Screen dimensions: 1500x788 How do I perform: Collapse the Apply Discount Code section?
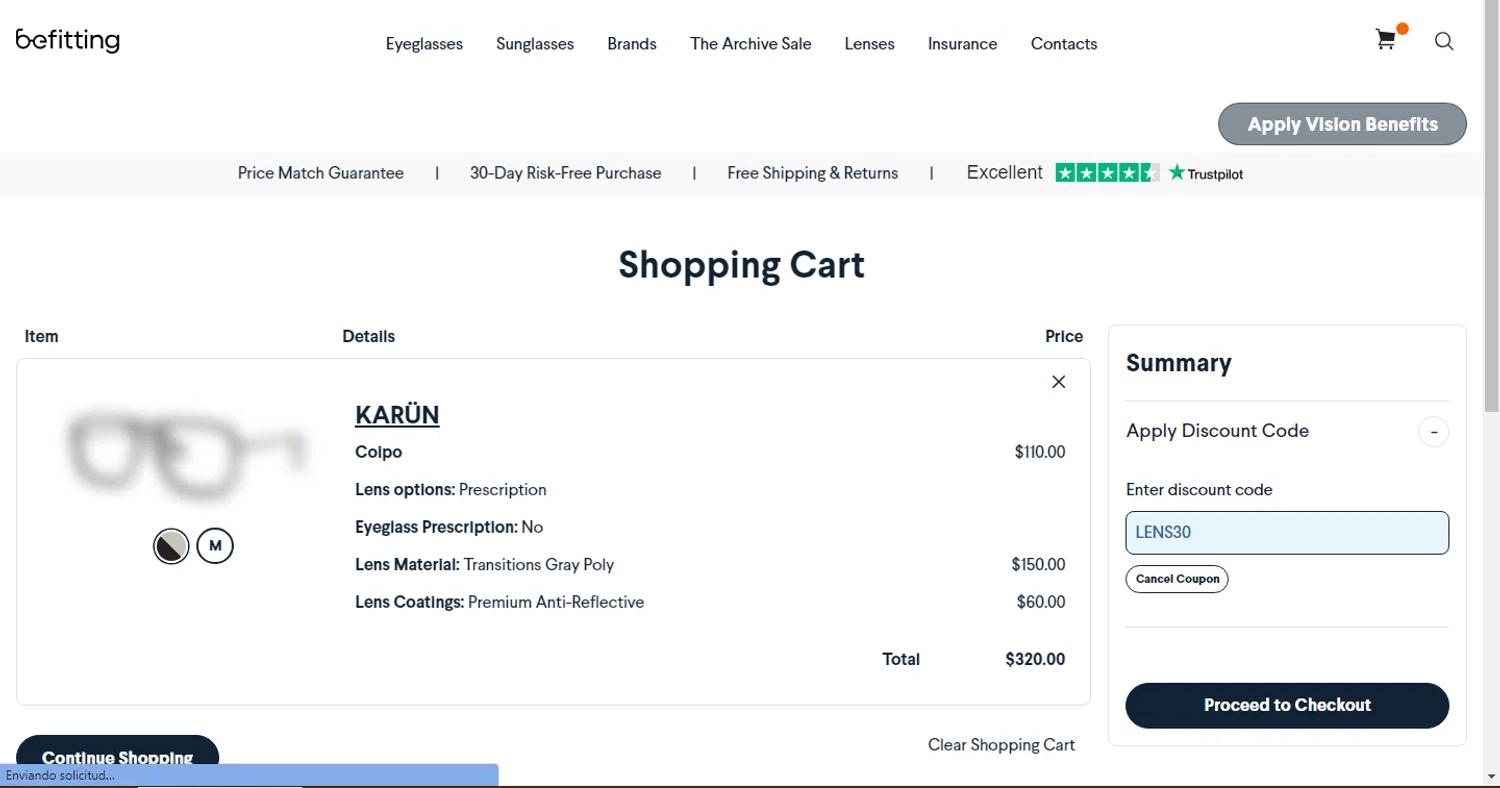1433,432
